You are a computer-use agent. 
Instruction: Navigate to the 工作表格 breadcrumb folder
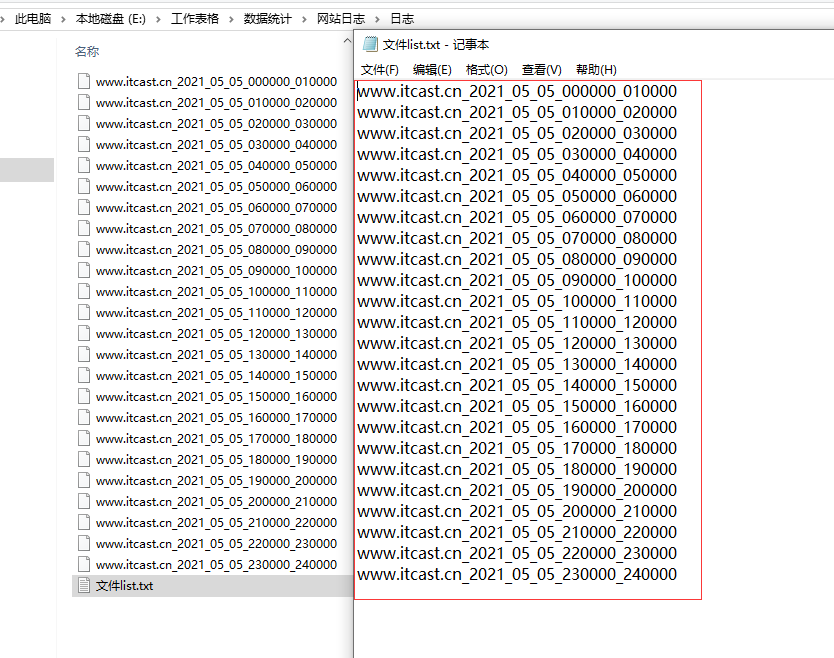[195, 19]
